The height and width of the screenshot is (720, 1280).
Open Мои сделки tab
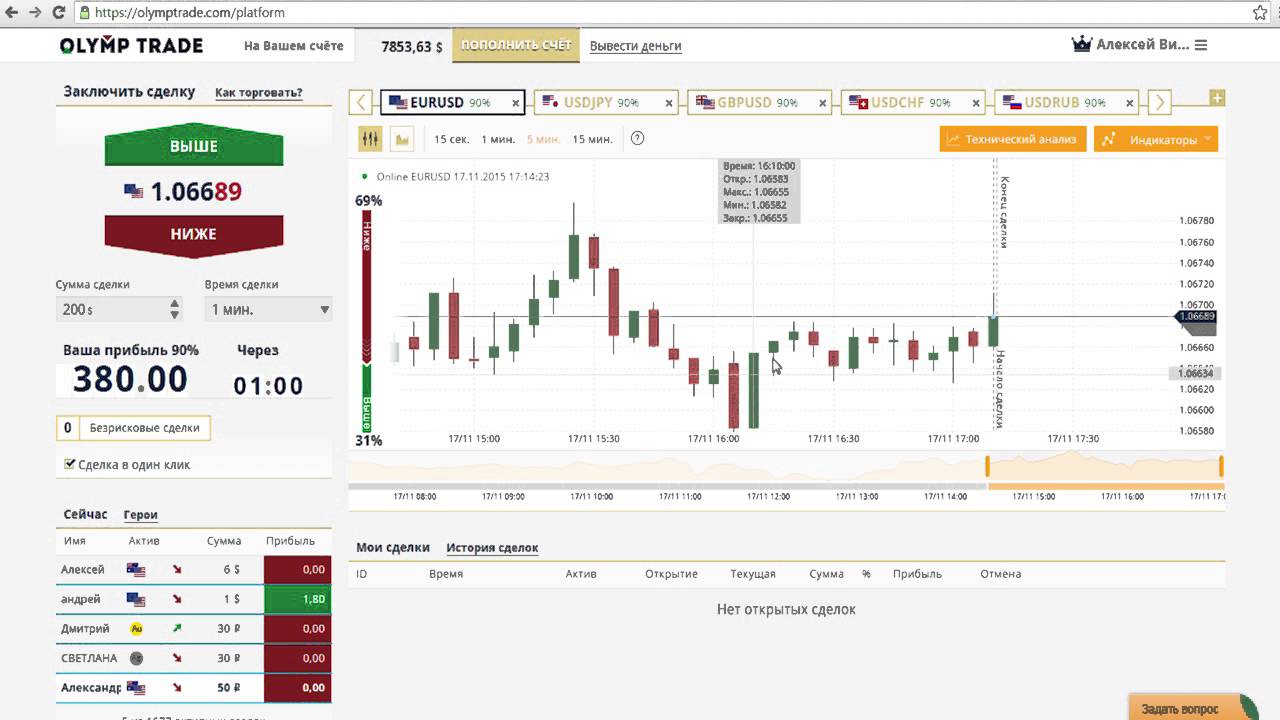tap(393, 547)
